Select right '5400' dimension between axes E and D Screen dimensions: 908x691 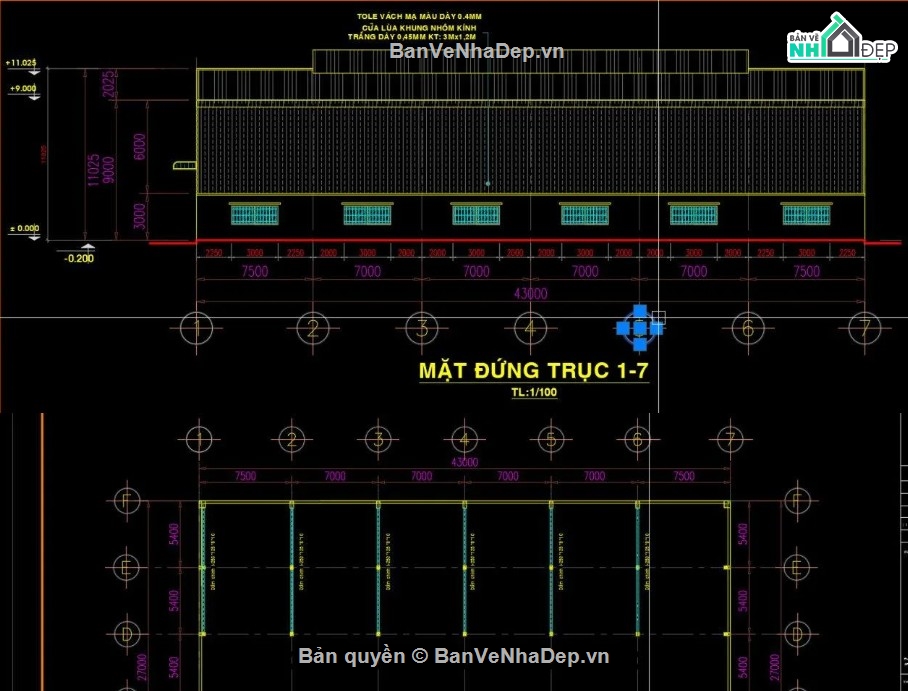[743, 601]
